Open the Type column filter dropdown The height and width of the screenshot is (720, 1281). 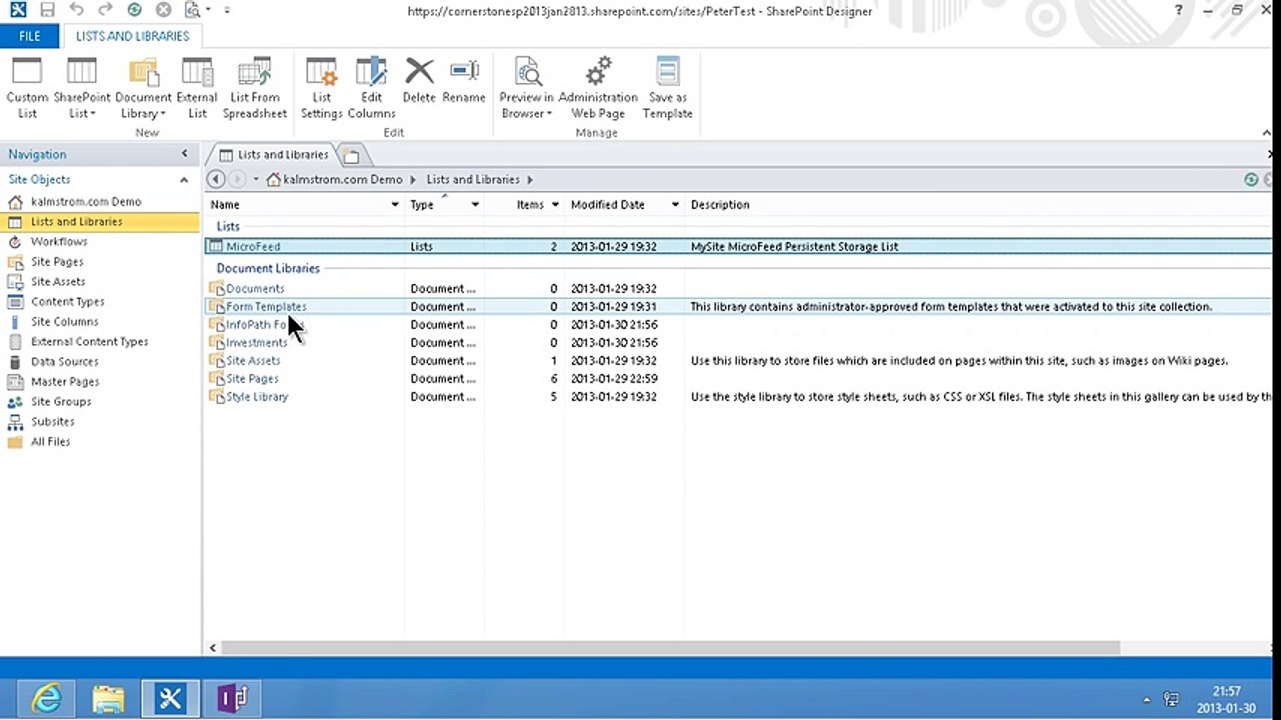point(475,205)
